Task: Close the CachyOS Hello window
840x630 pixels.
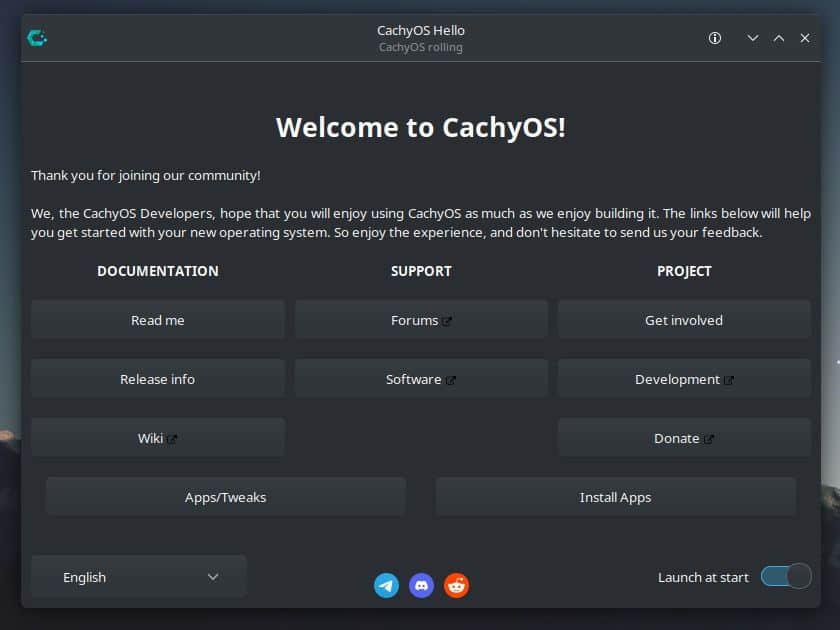Action: pos(805,38)
